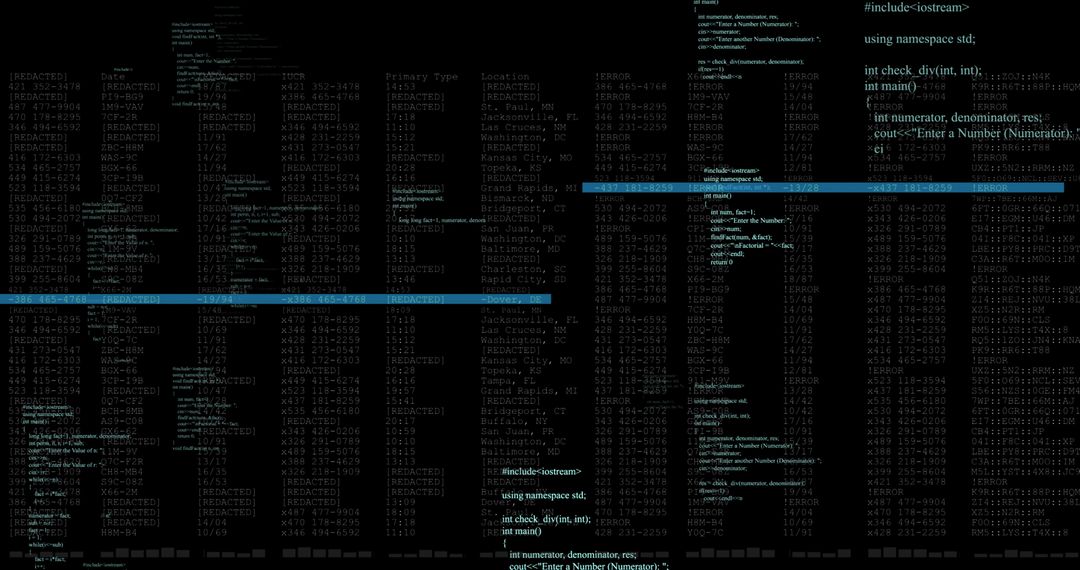Click the findFact(num, &fact); code line
The image size is (1080, 570).
coord(742,237)
